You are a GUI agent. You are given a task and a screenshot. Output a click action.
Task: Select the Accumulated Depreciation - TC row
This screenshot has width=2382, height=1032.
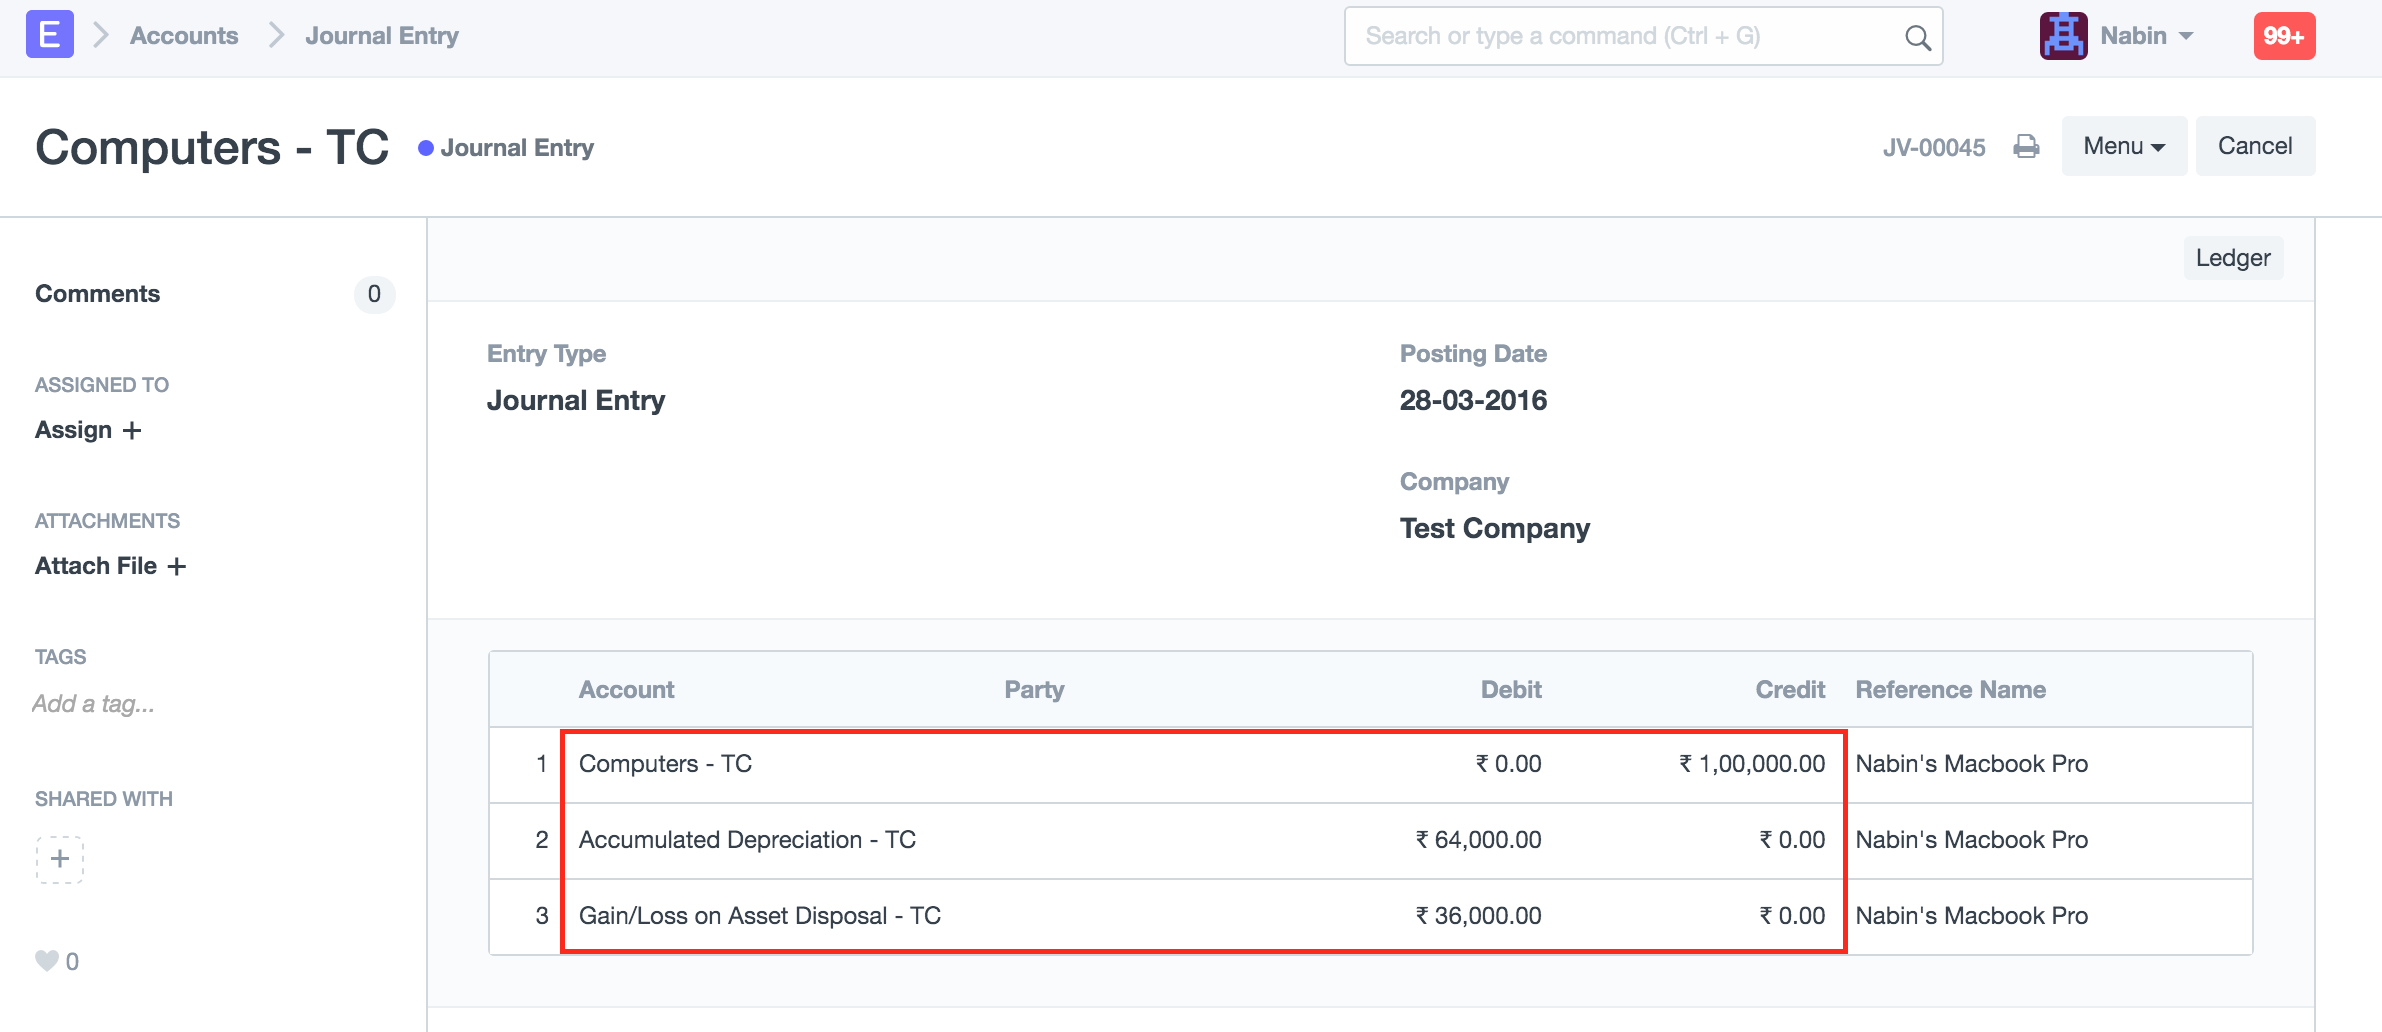(747, 840)
